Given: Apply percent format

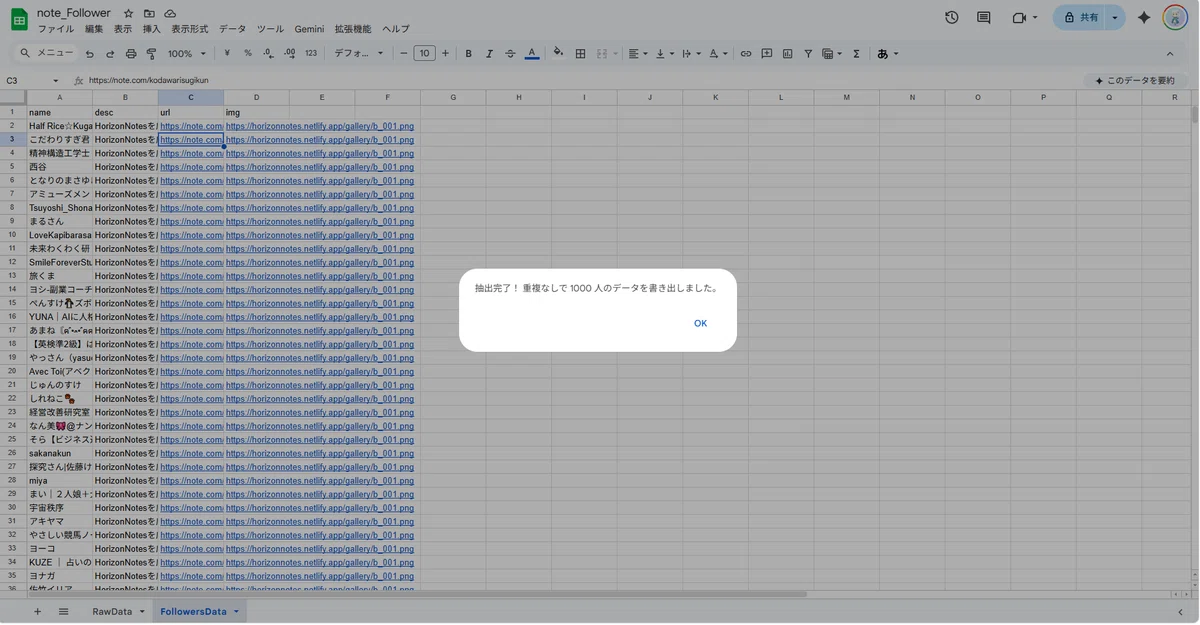Looking at the screenshot, I should 248,54.
